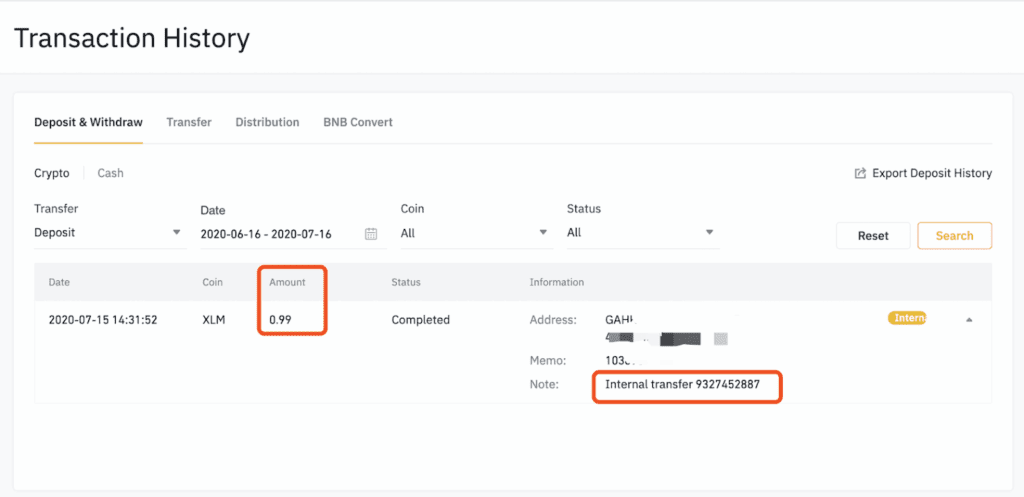
Task: Select the Deposit & Withdraw tab
Action: pyautogui.click(x=88, y=122)
